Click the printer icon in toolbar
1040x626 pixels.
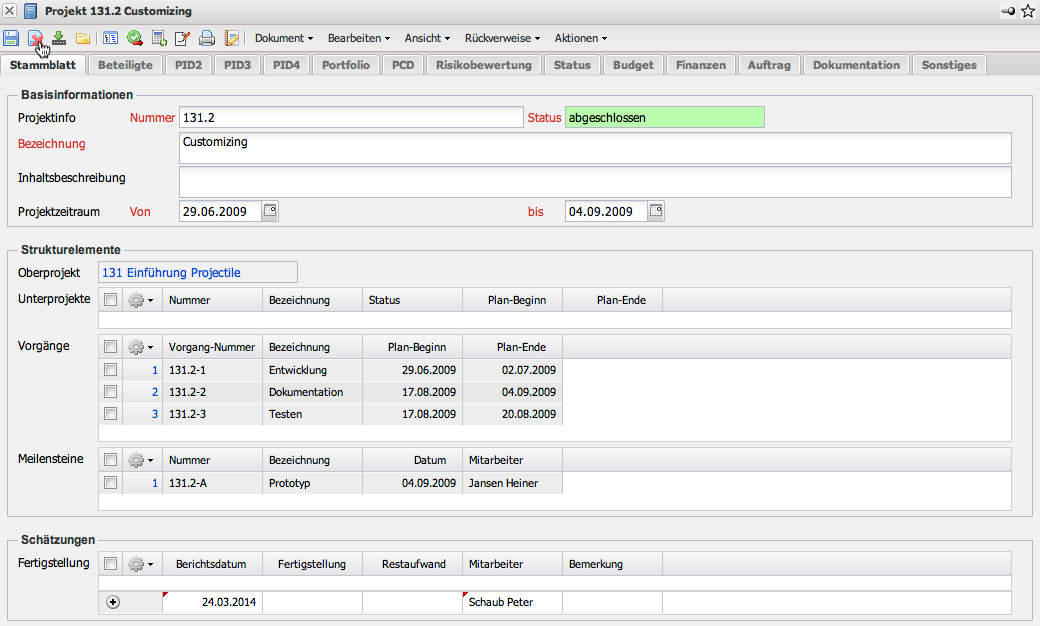207,38
